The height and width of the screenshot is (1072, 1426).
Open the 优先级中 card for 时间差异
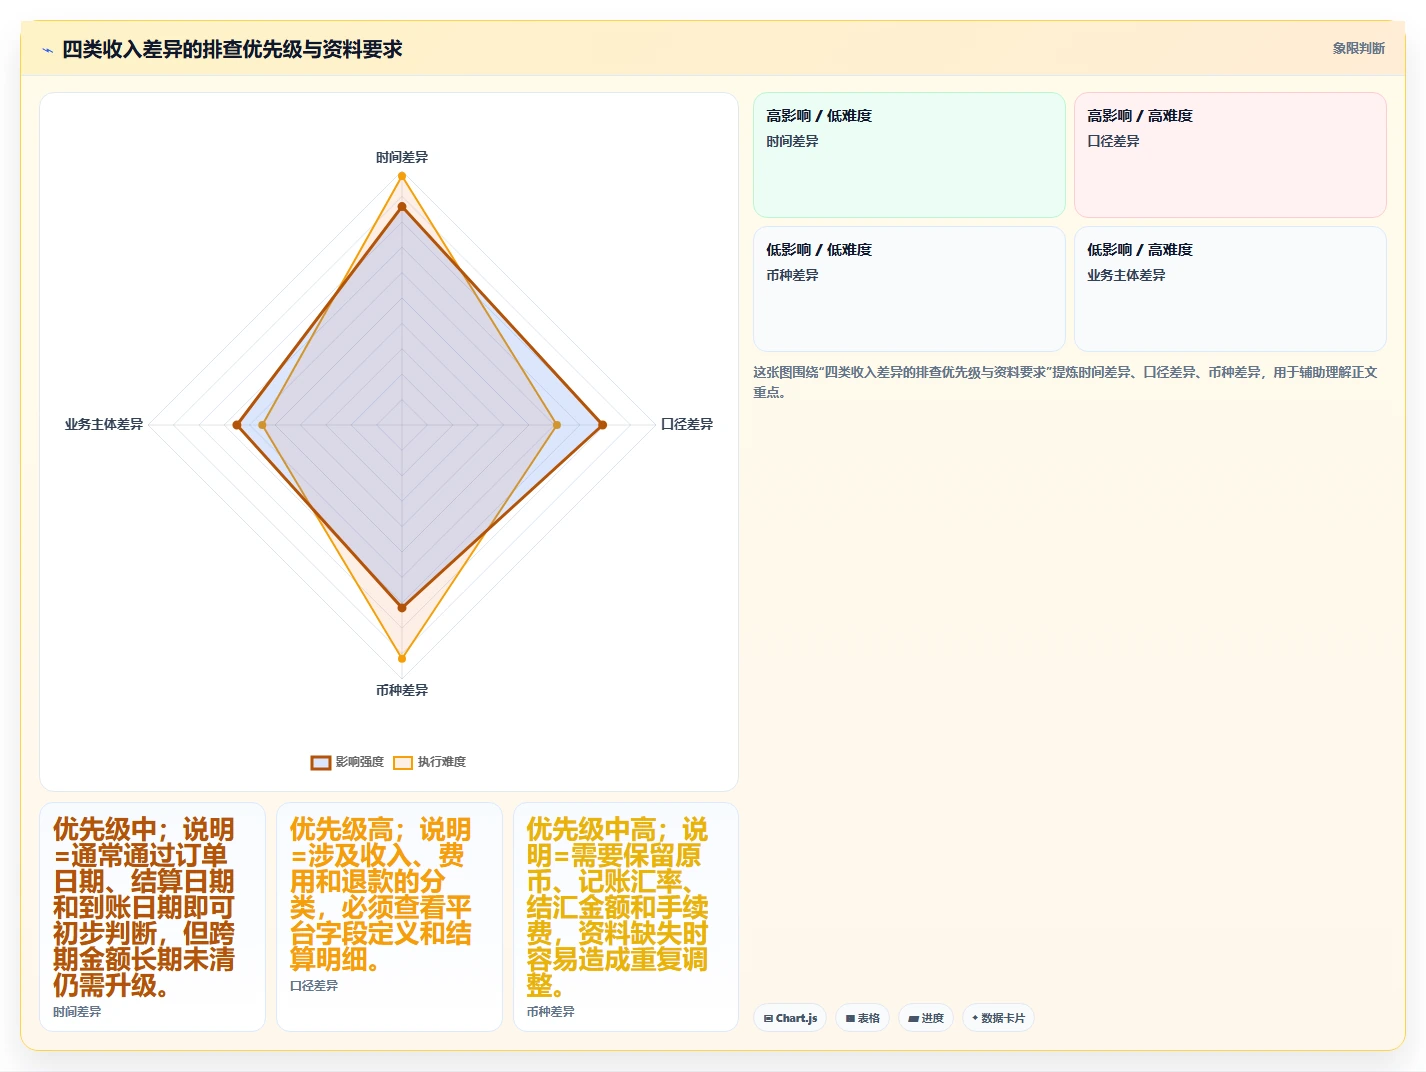pos(152,917)
